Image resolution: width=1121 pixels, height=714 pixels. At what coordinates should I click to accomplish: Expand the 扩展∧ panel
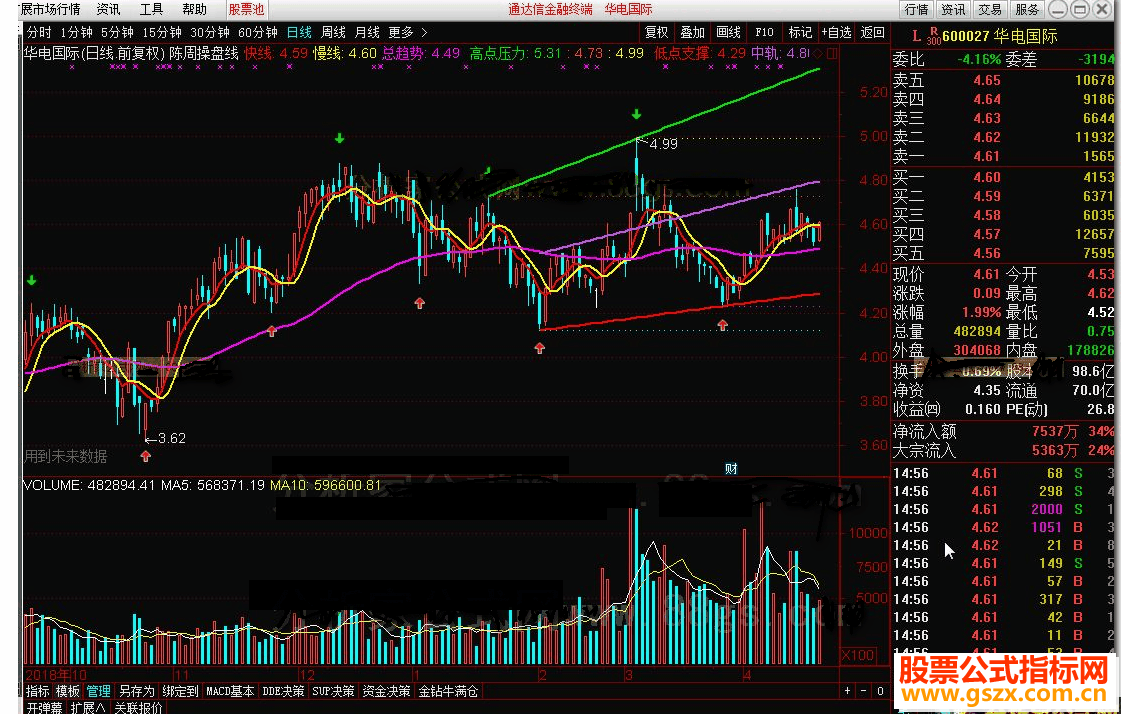click(88, 708)
